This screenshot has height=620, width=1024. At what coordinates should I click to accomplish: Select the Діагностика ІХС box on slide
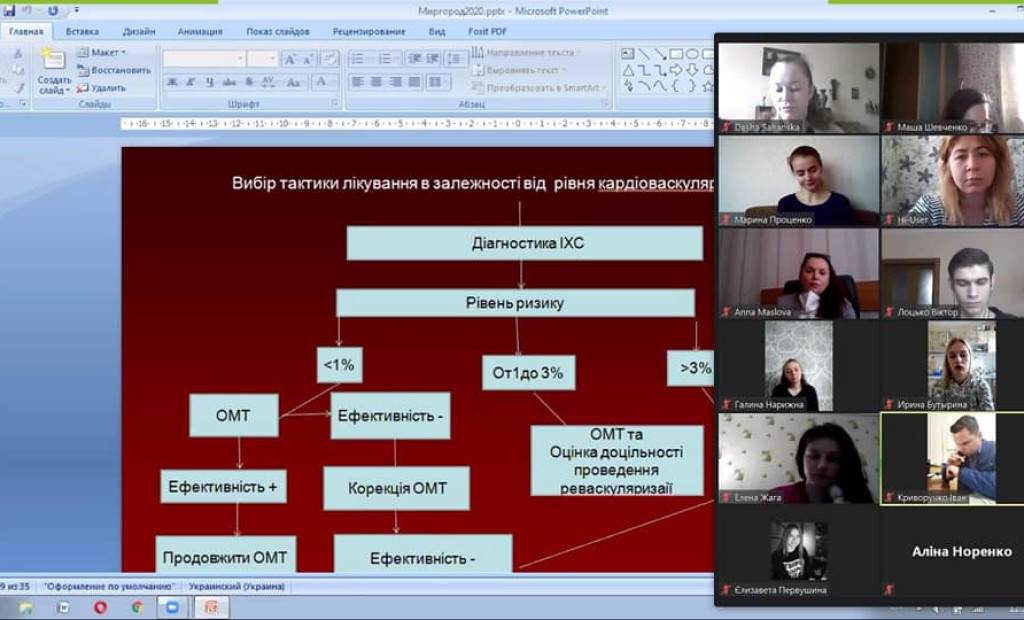524,243
